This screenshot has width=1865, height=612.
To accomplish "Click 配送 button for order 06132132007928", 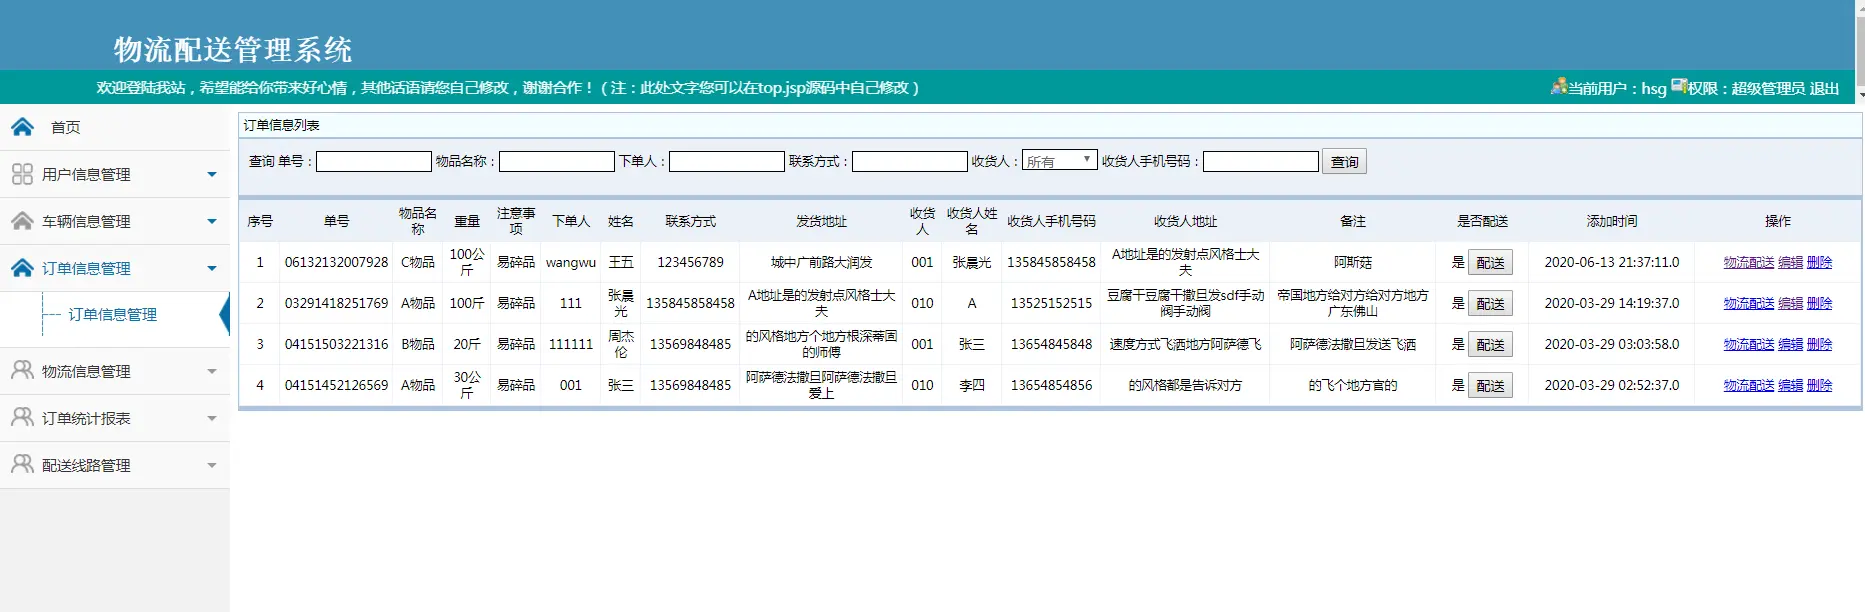I will click(1490, 262).
